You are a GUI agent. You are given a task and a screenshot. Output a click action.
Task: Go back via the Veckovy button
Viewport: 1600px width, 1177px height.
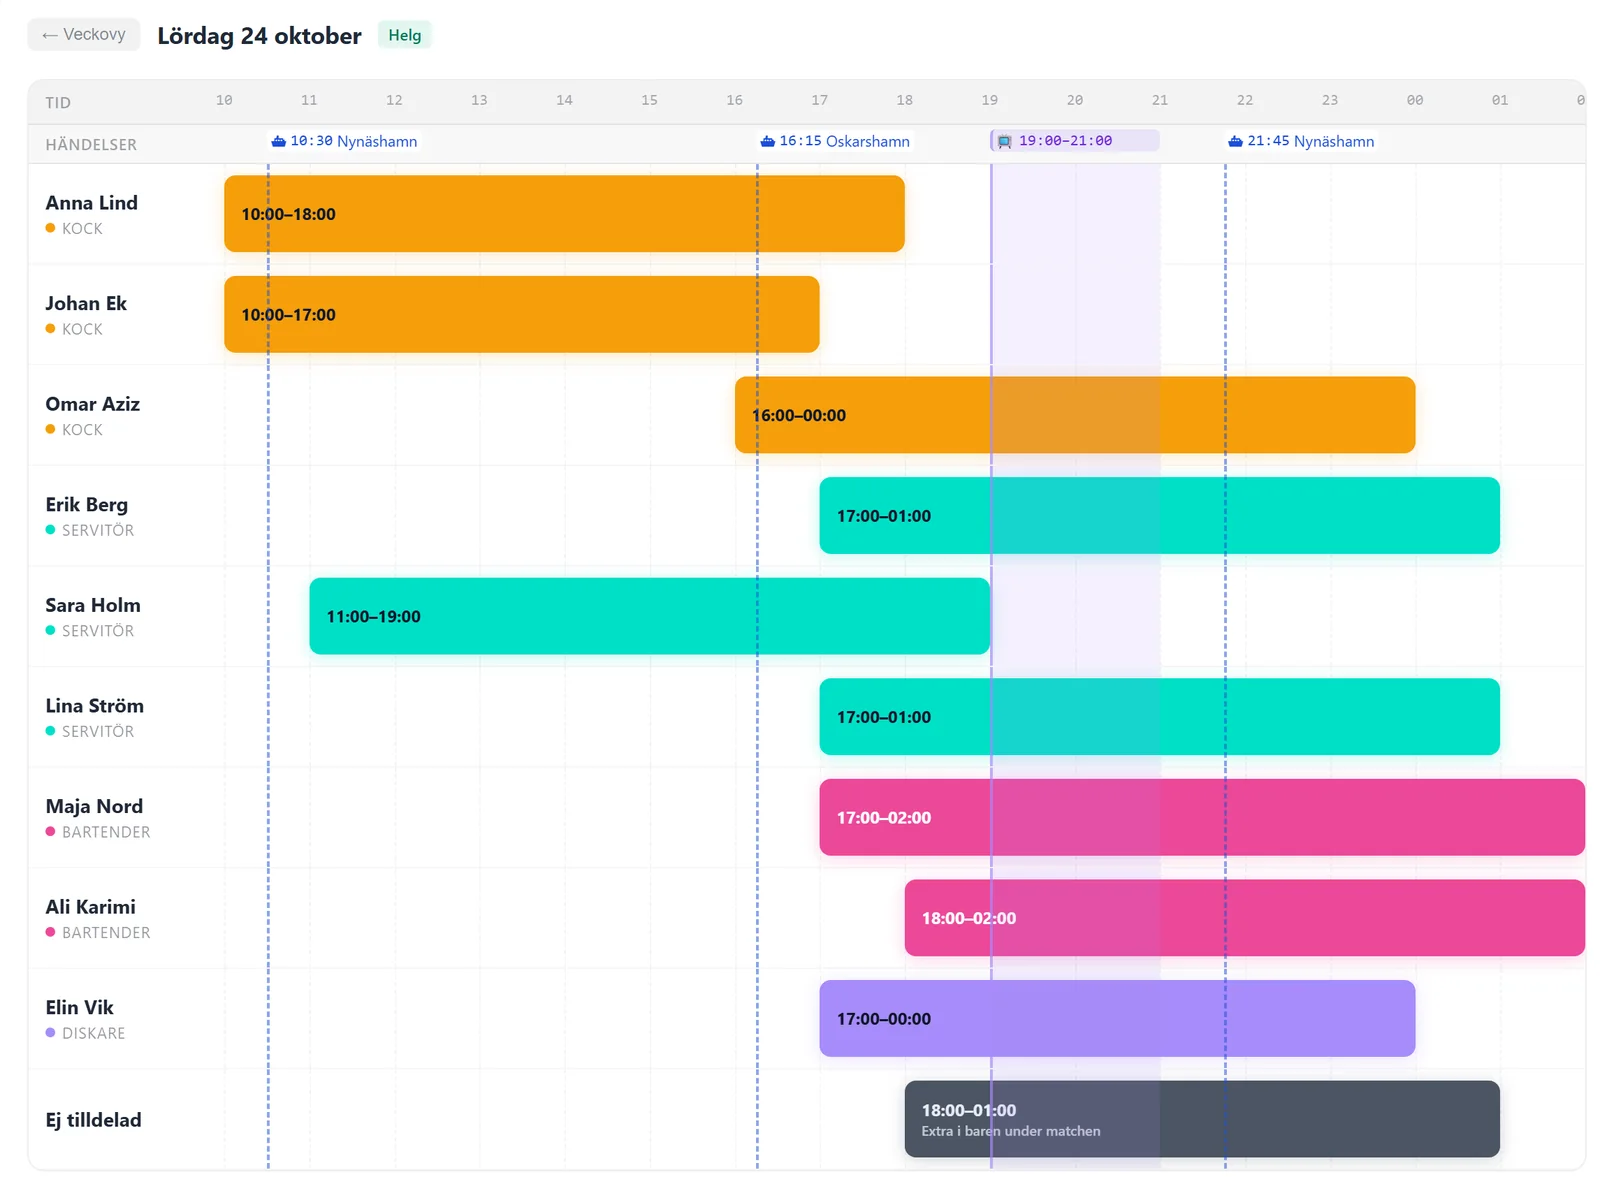coord(84,34)
